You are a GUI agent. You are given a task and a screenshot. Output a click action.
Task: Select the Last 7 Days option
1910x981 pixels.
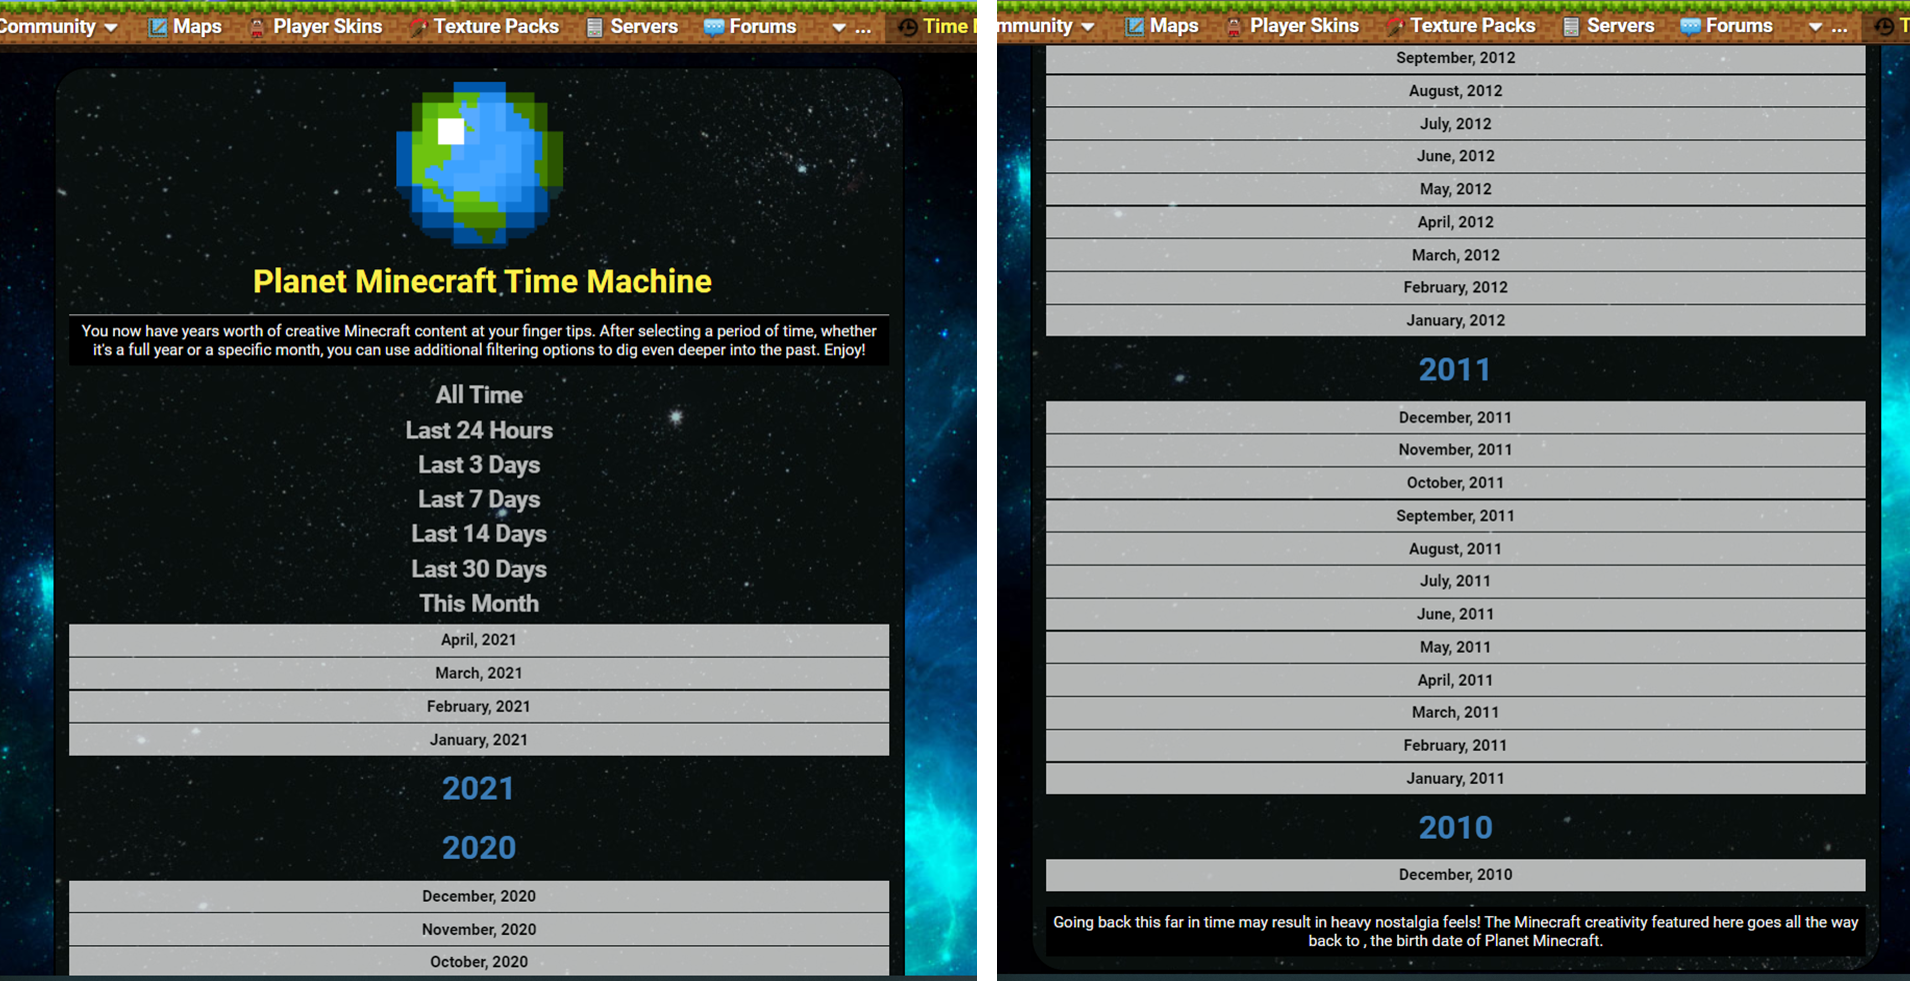click(479, 499)
